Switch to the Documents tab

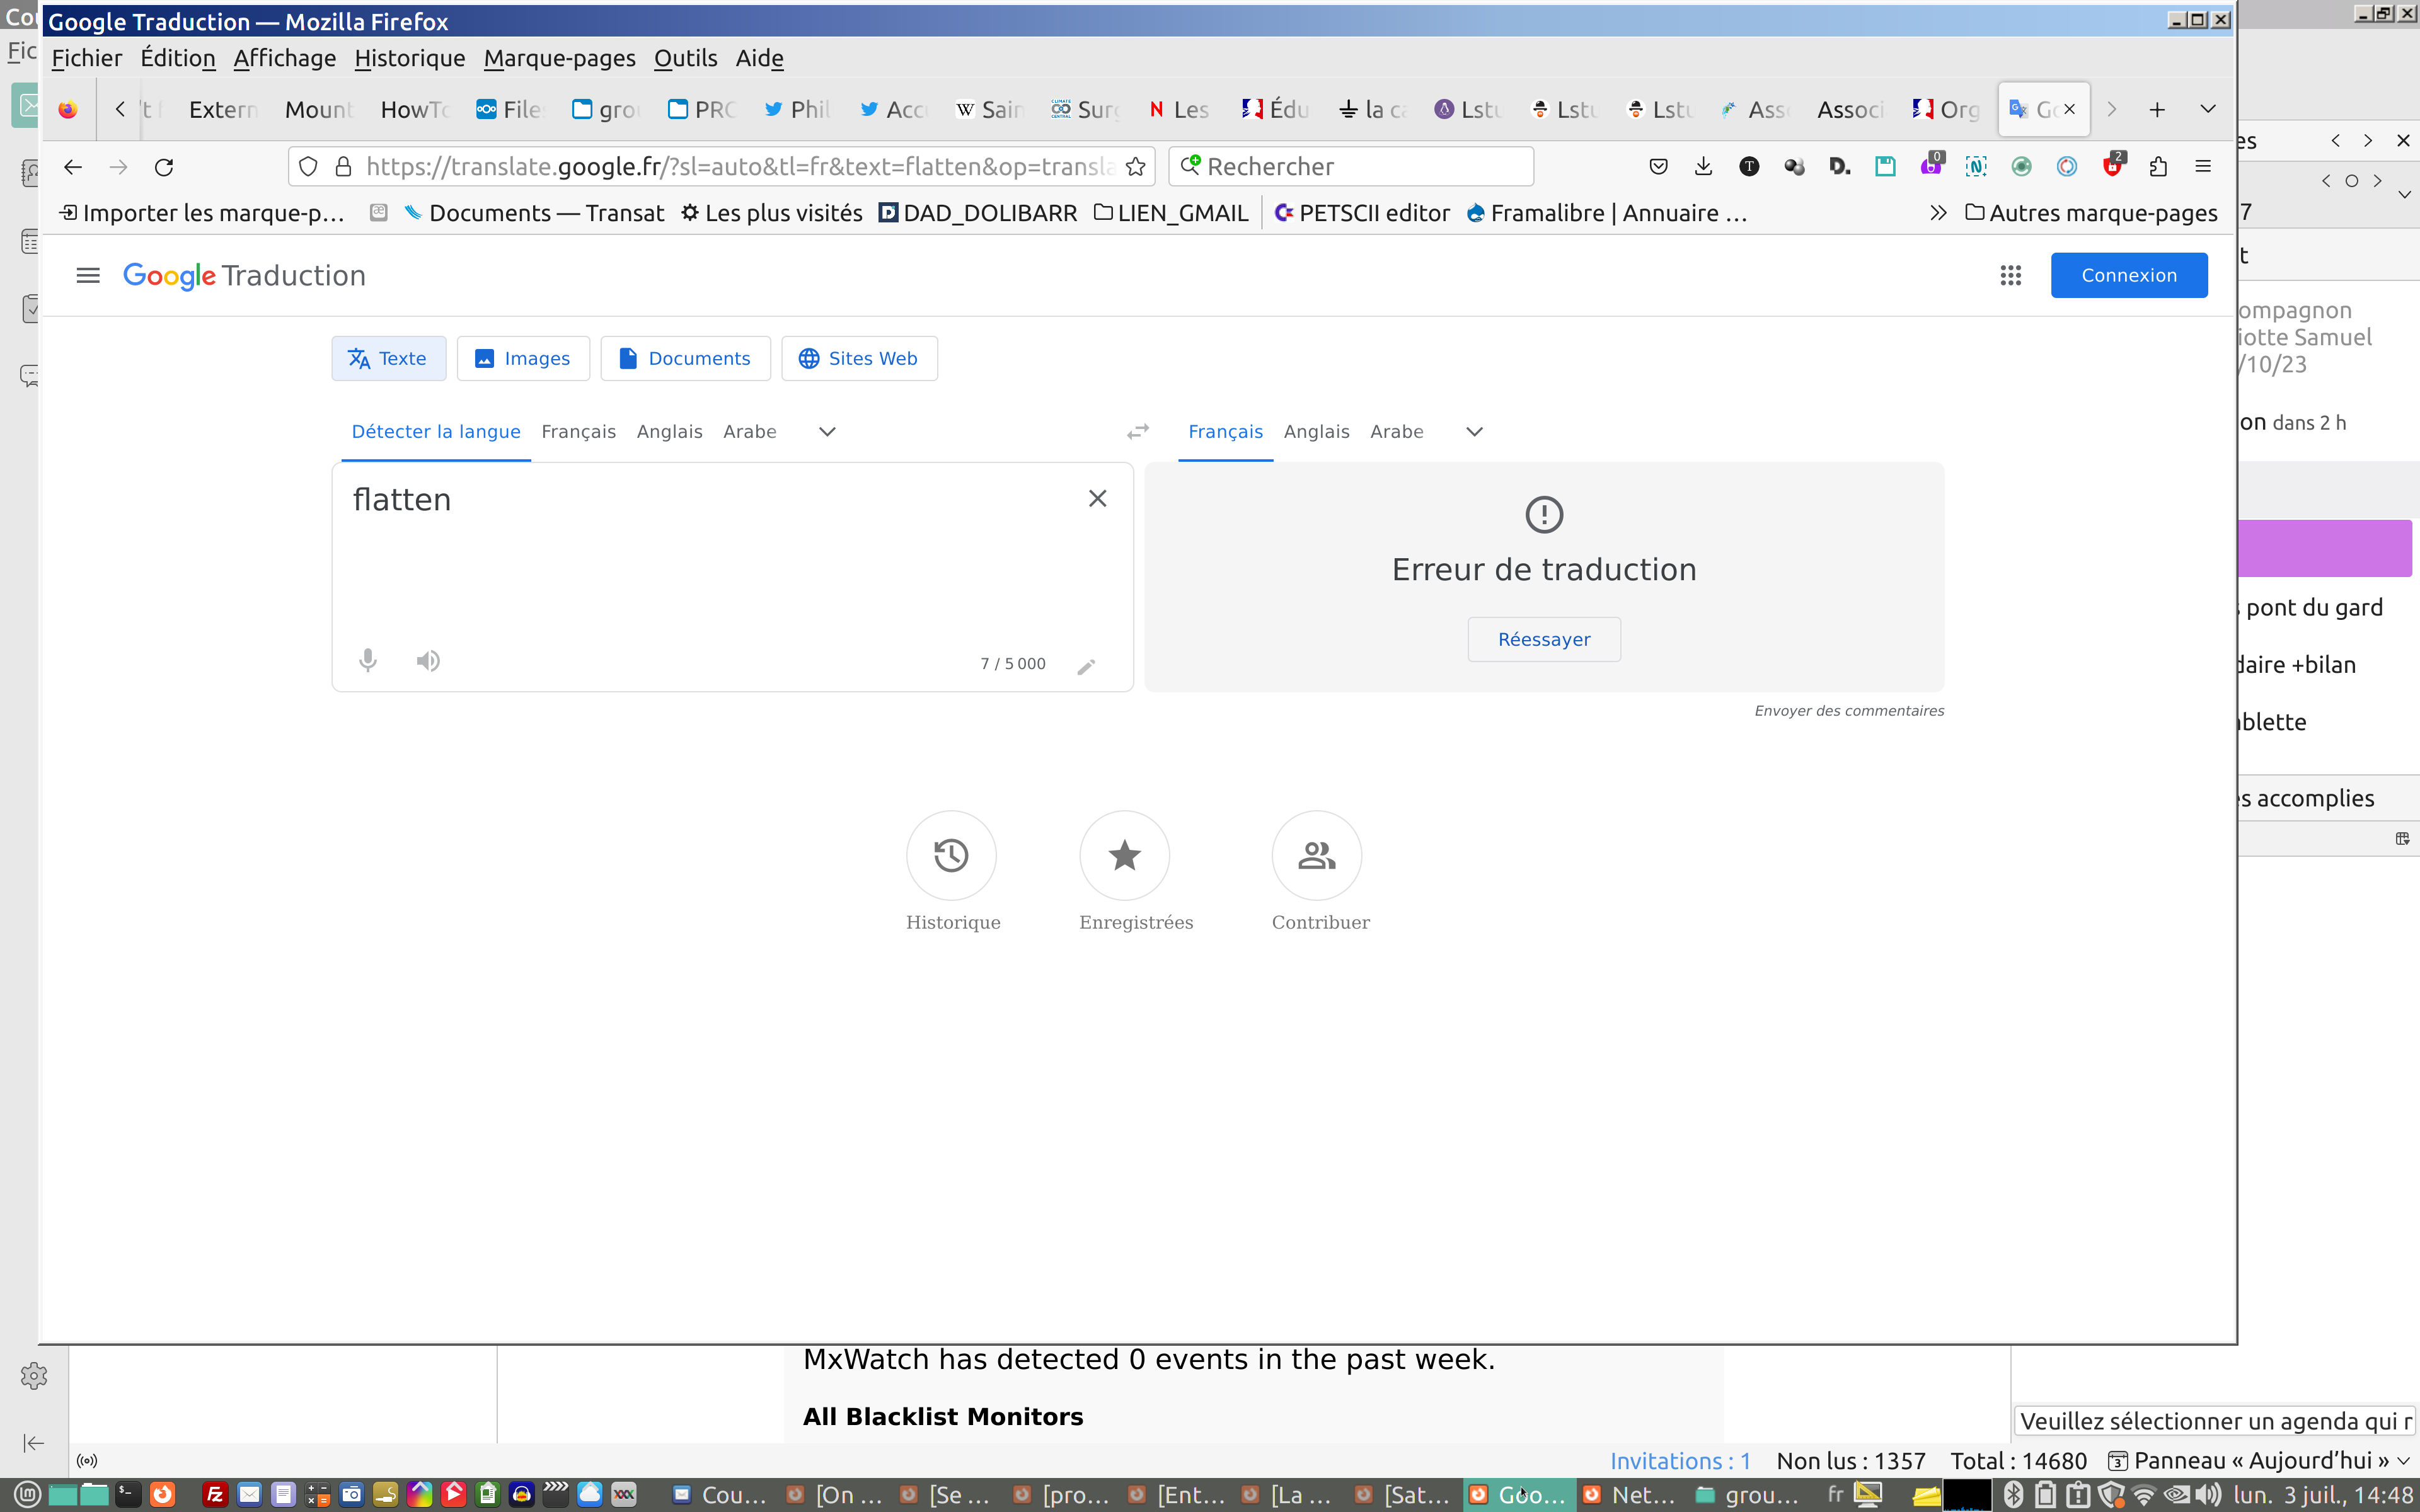(685, 358)
